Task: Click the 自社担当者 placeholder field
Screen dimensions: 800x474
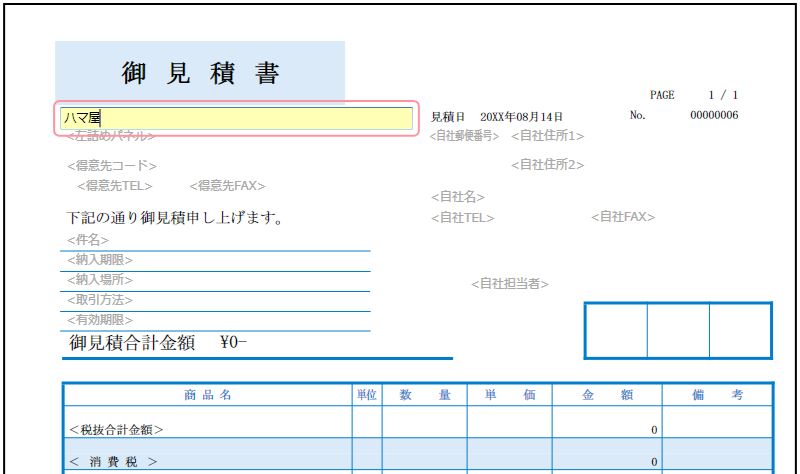Action: click(x=510, y=284)
